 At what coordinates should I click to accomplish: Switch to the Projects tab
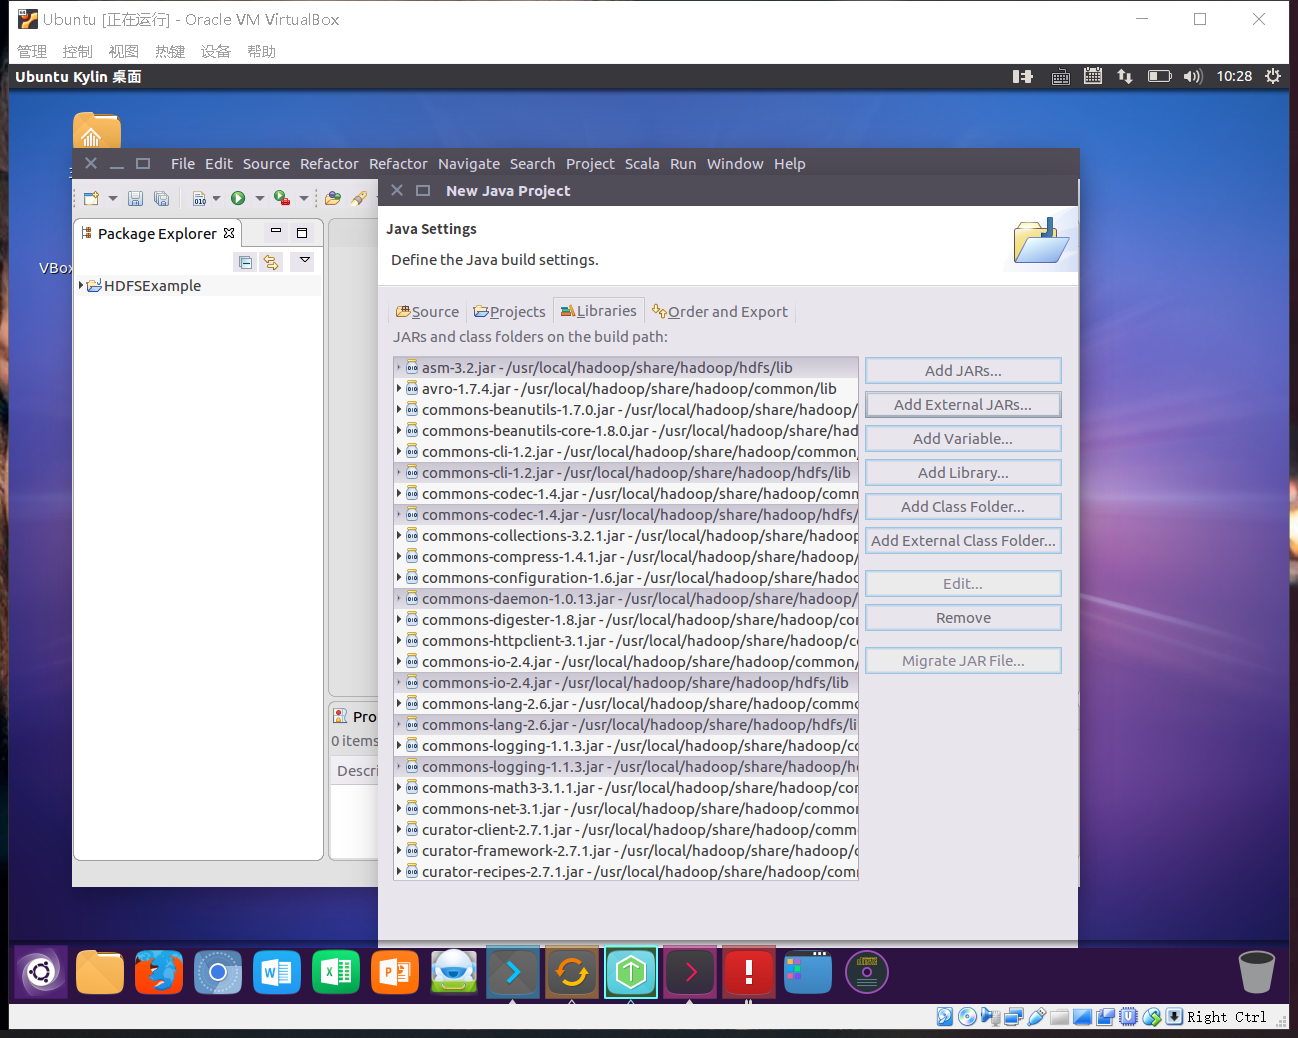(x=509, y=312)
